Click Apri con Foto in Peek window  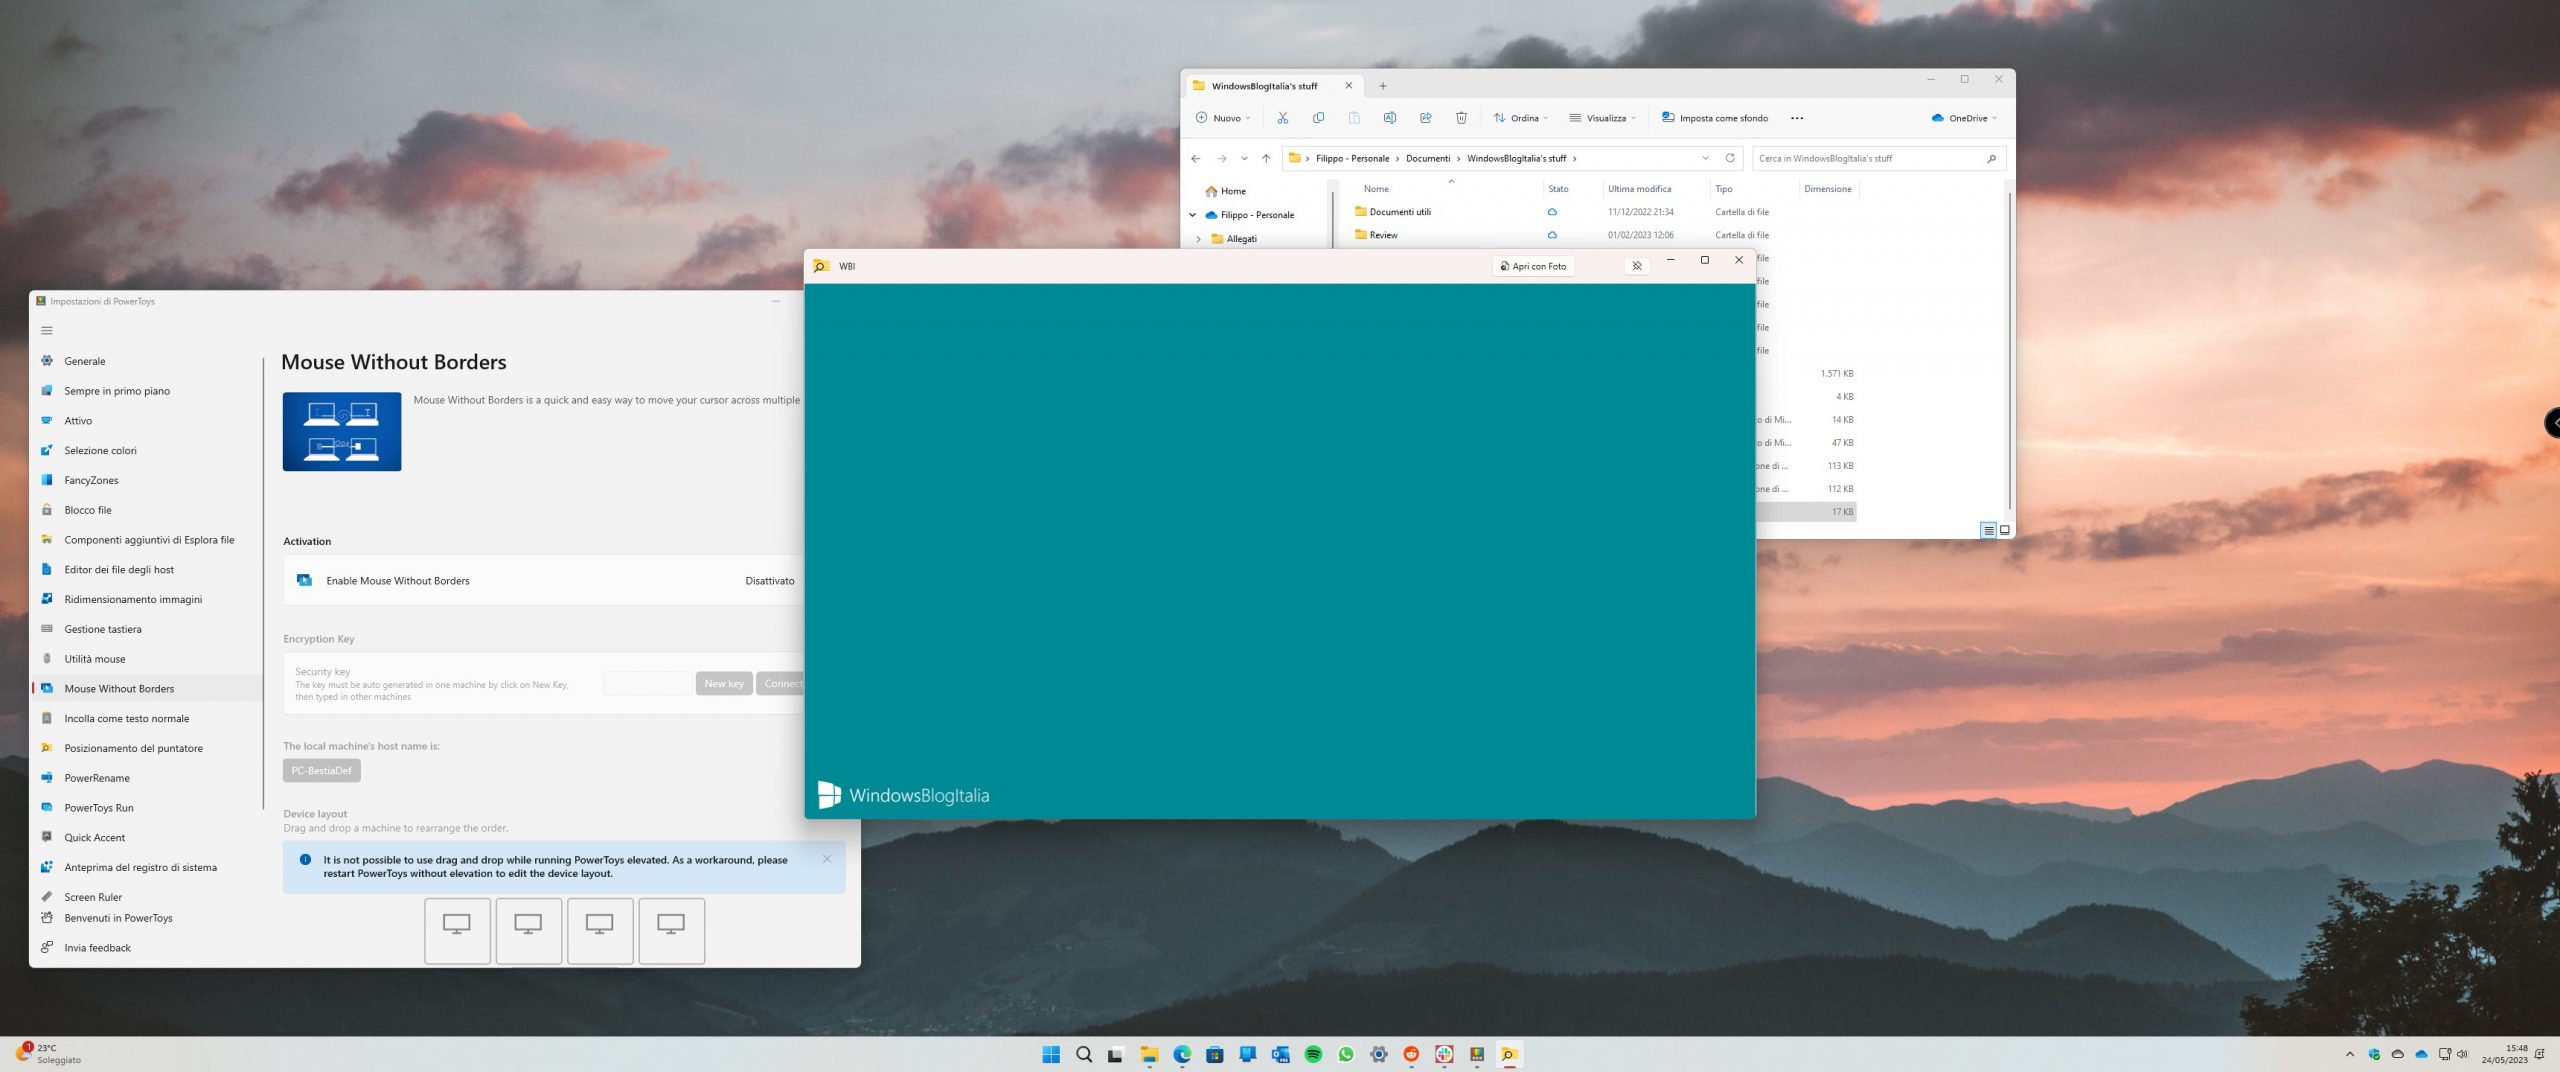[x=1533, y=266]
